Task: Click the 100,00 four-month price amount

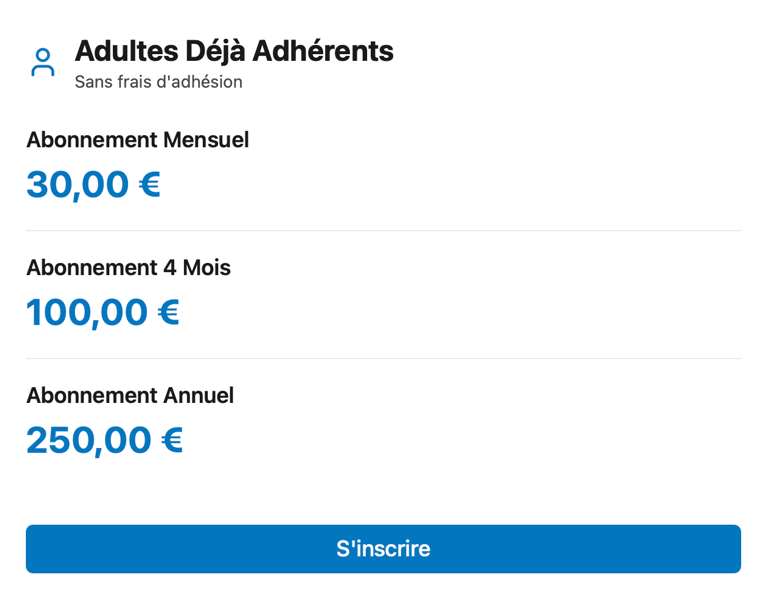Action: click(87, 313)
